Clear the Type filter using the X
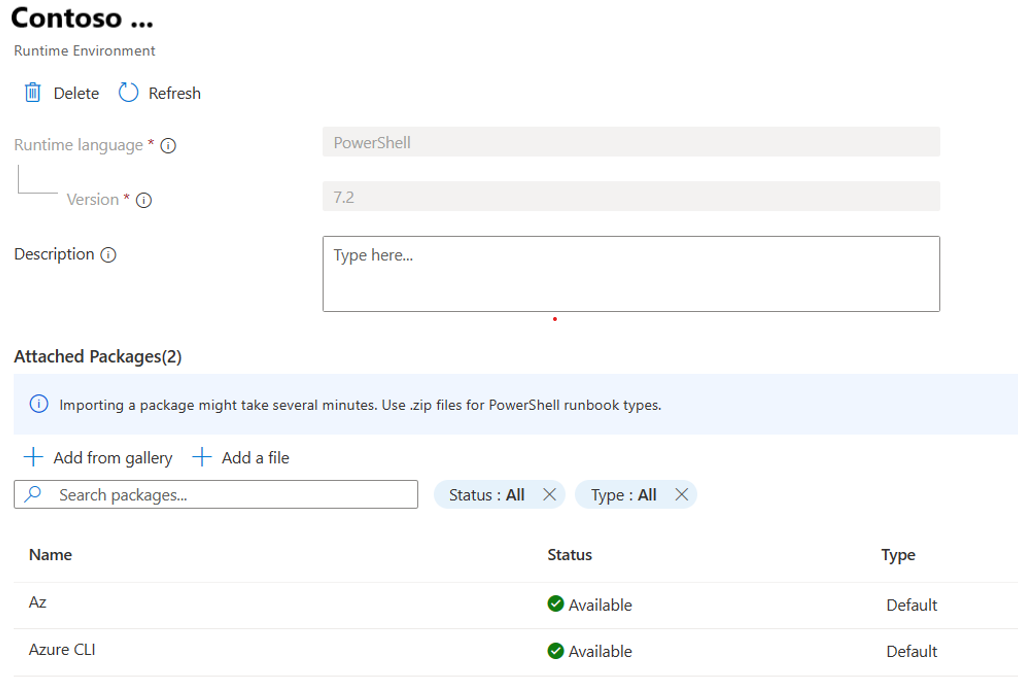 click(681, 494)
